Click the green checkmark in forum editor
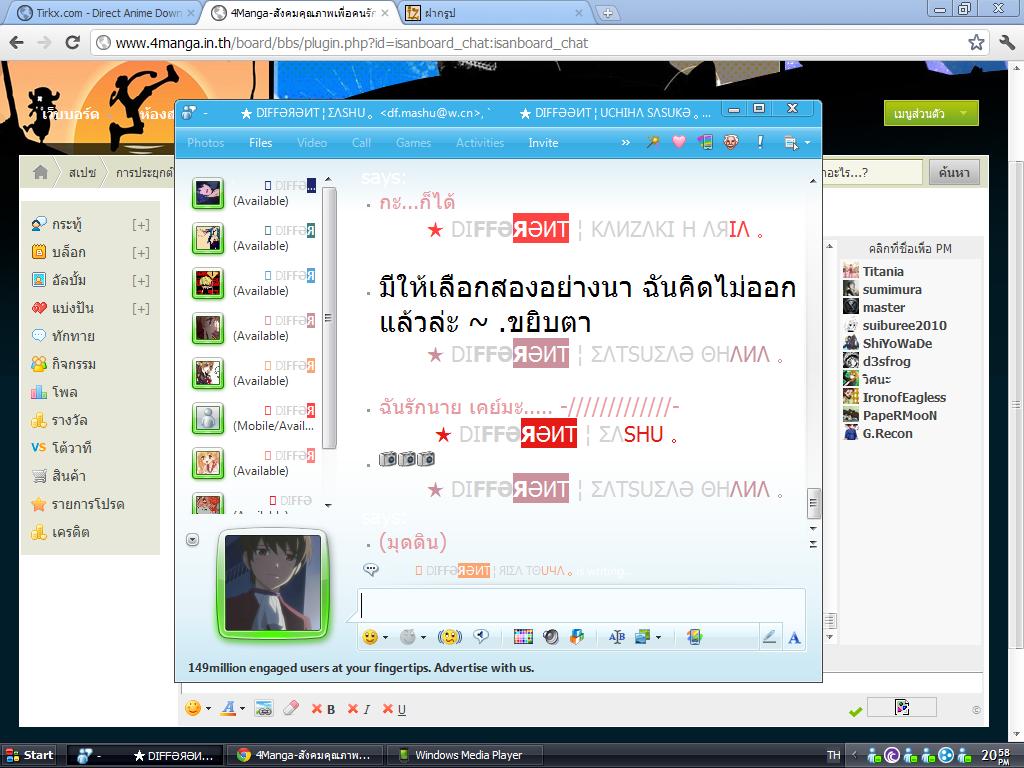 coord(855,711)
